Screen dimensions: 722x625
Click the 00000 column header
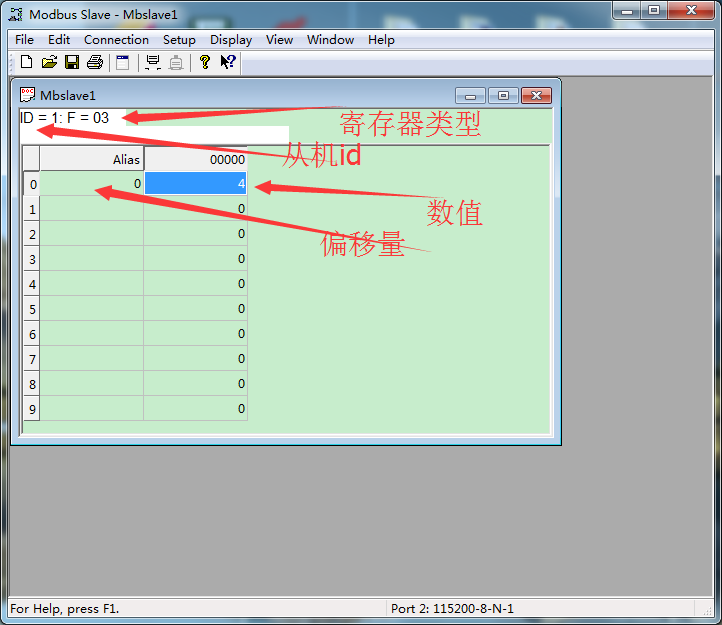pos(196,159)
